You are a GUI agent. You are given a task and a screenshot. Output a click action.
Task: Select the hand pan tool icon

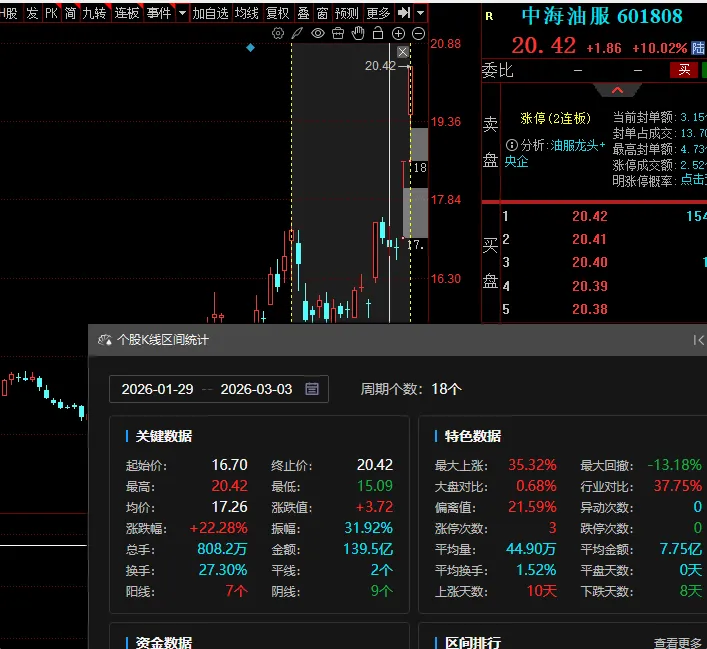point(358,33)
